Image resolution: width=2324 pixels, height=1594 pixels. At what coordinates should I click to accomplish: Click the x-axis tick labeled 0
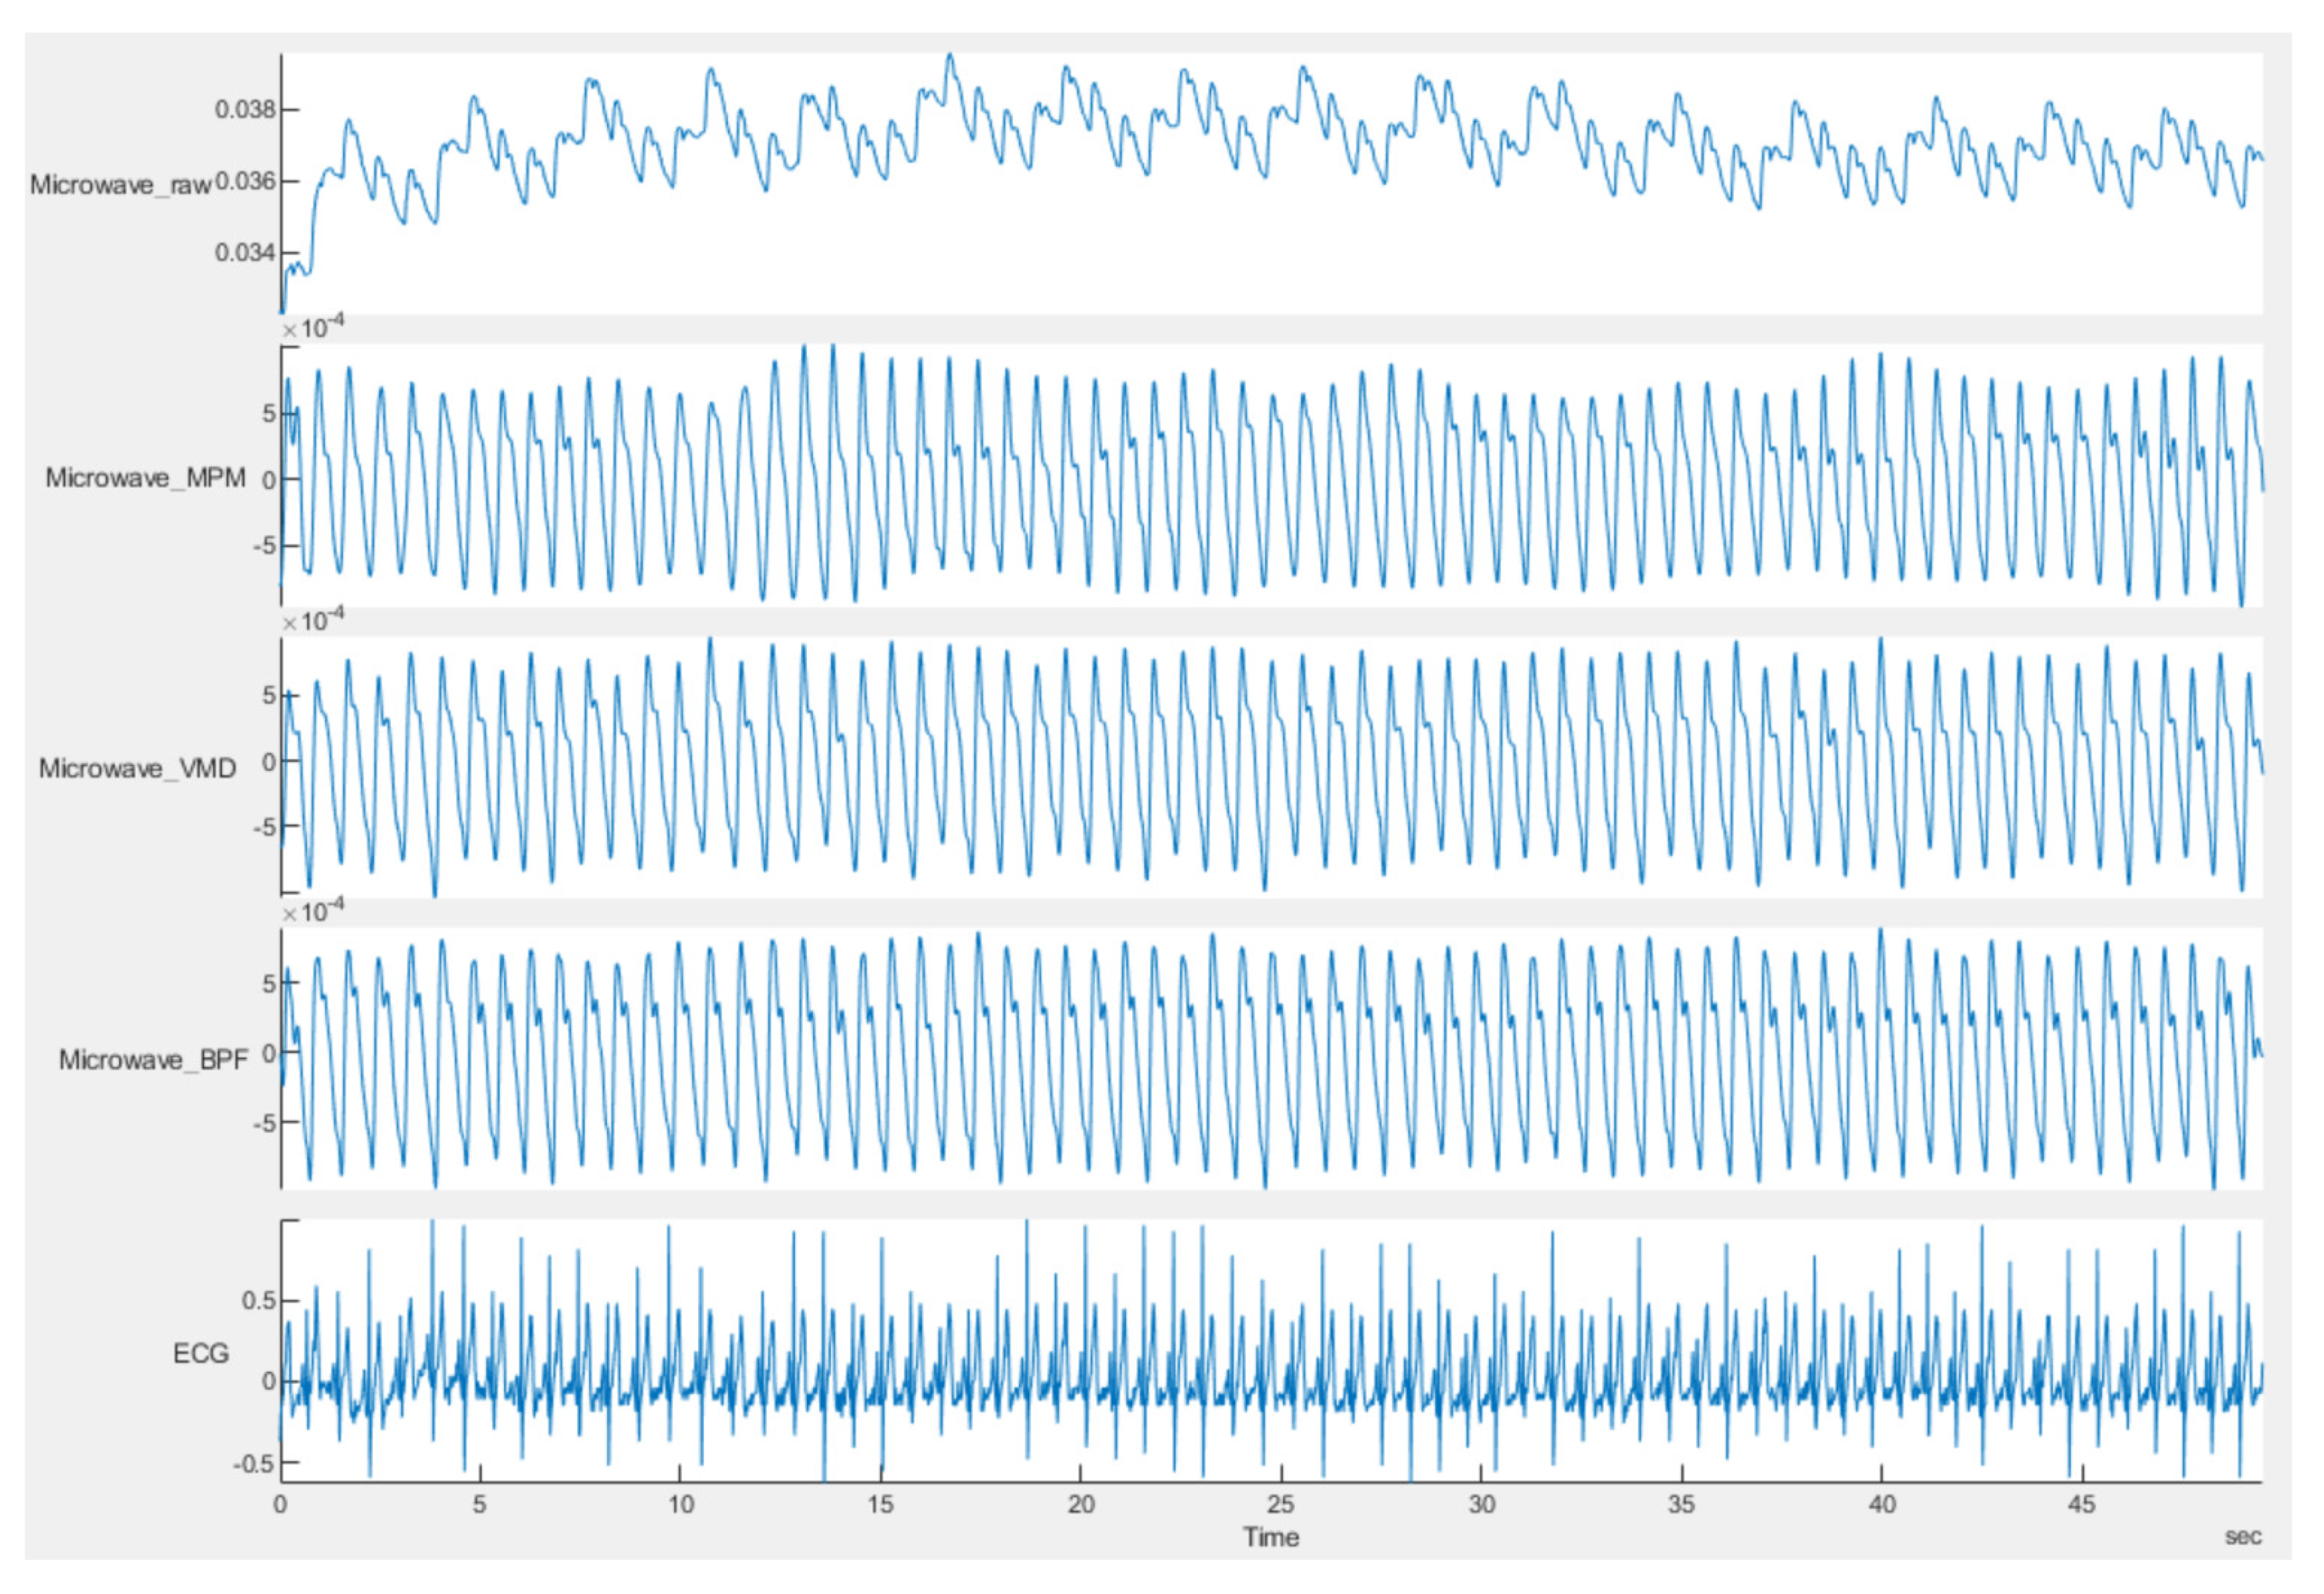point(280,1504)
